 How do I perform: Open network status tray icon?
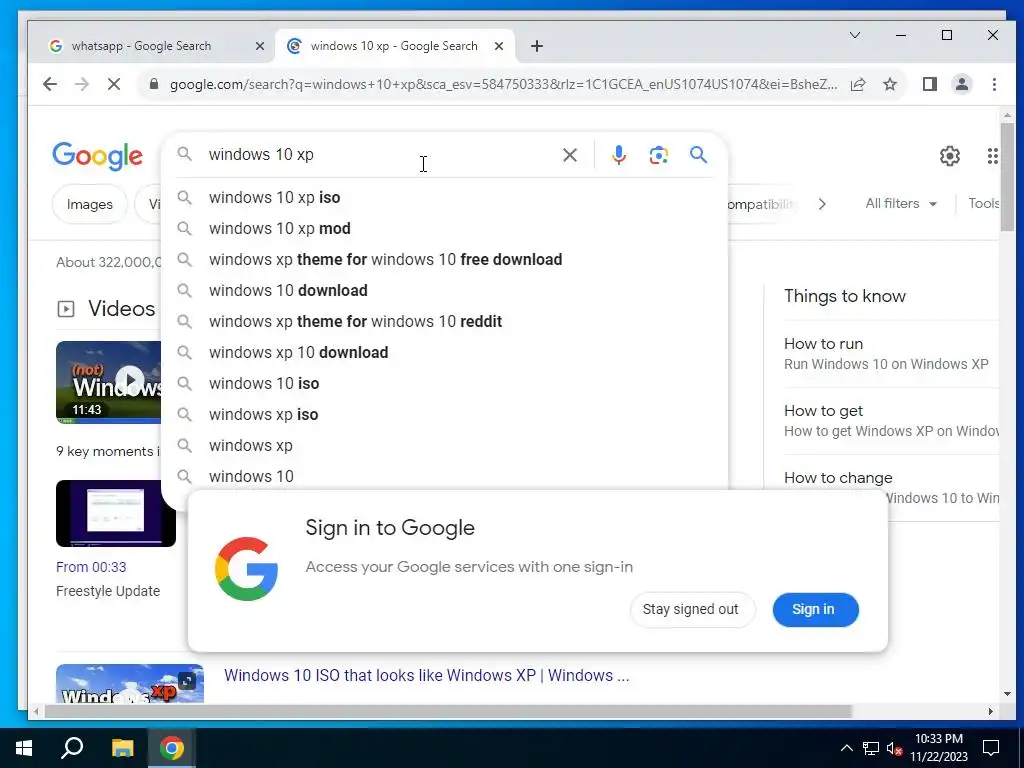[871, 748]
